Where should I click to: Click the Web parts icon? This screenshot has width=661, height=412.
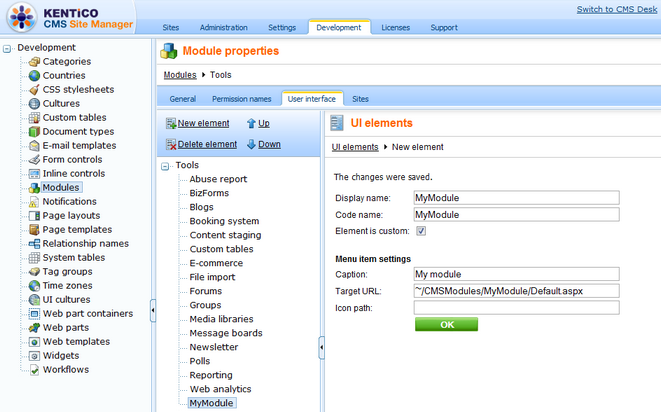click(x=34, y=328)
